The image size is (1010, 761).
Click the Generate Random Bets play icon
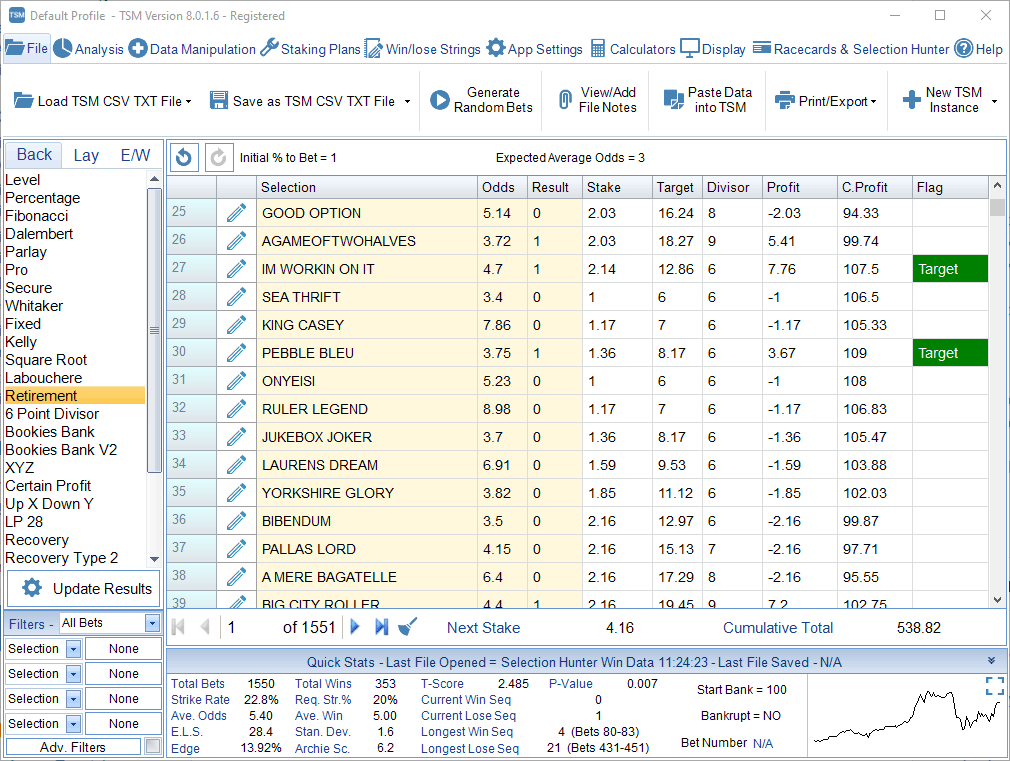click(x=439, y=100)
